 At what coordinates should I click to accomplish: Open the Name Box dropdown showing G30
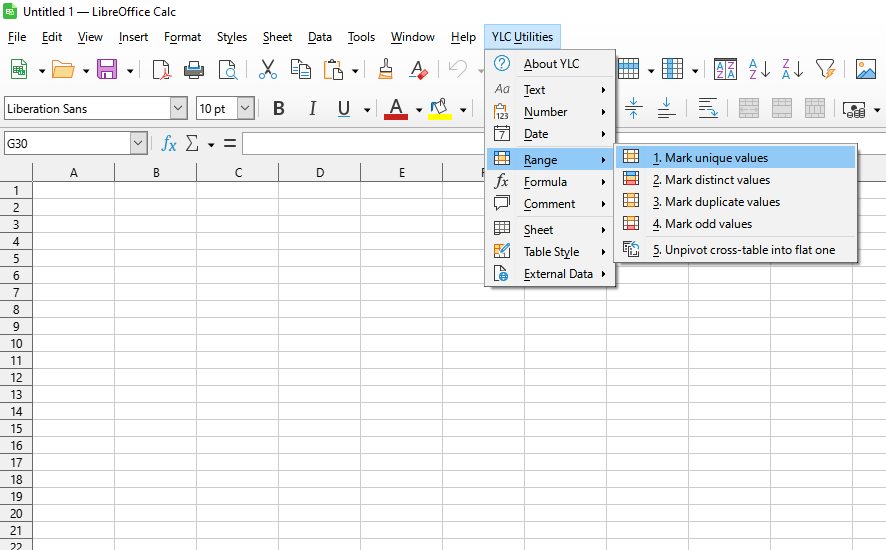point(138,144)
